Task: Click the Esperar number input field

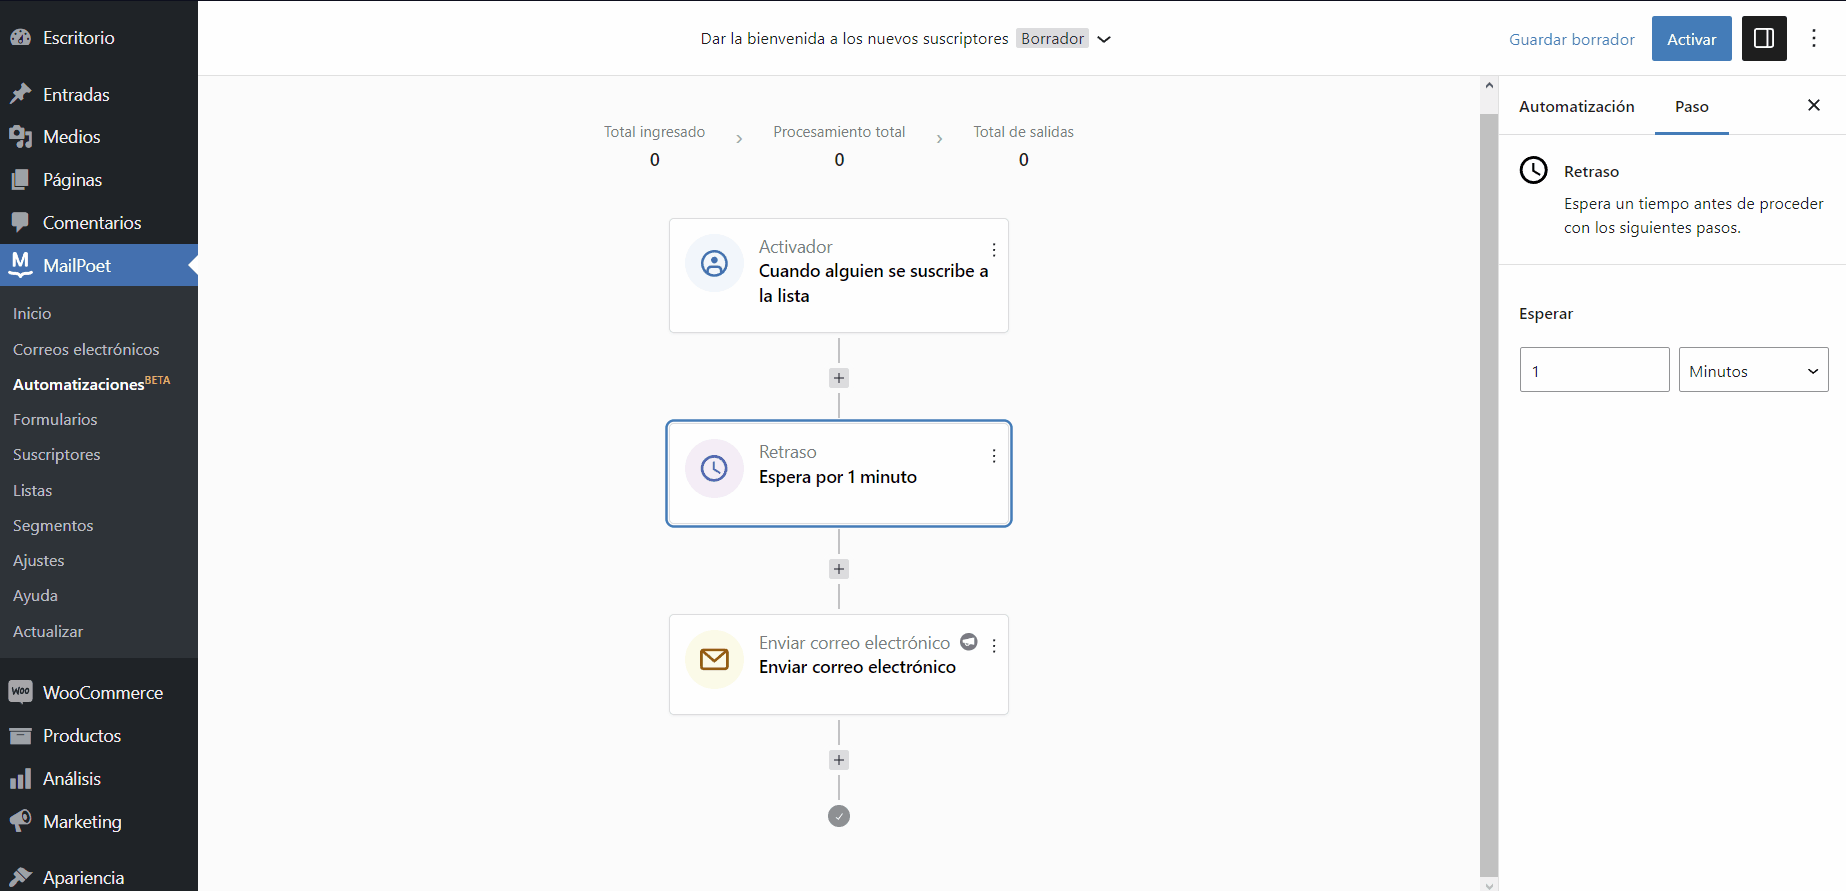Action: (1594, 370)
